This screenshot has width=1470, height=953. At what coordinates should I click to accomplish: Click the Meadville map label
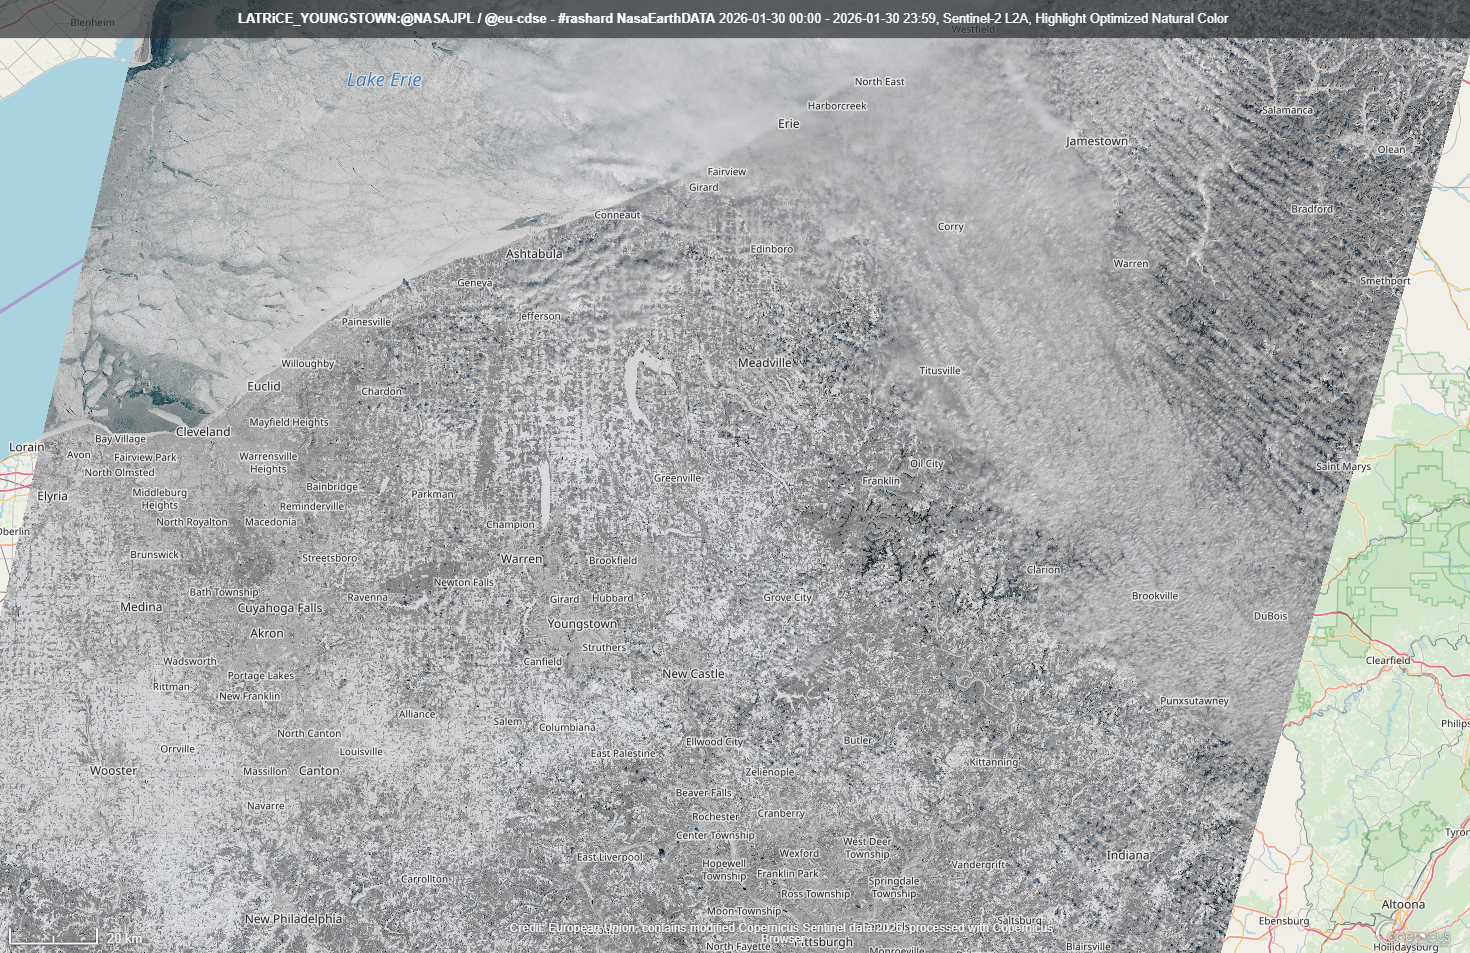765,363
